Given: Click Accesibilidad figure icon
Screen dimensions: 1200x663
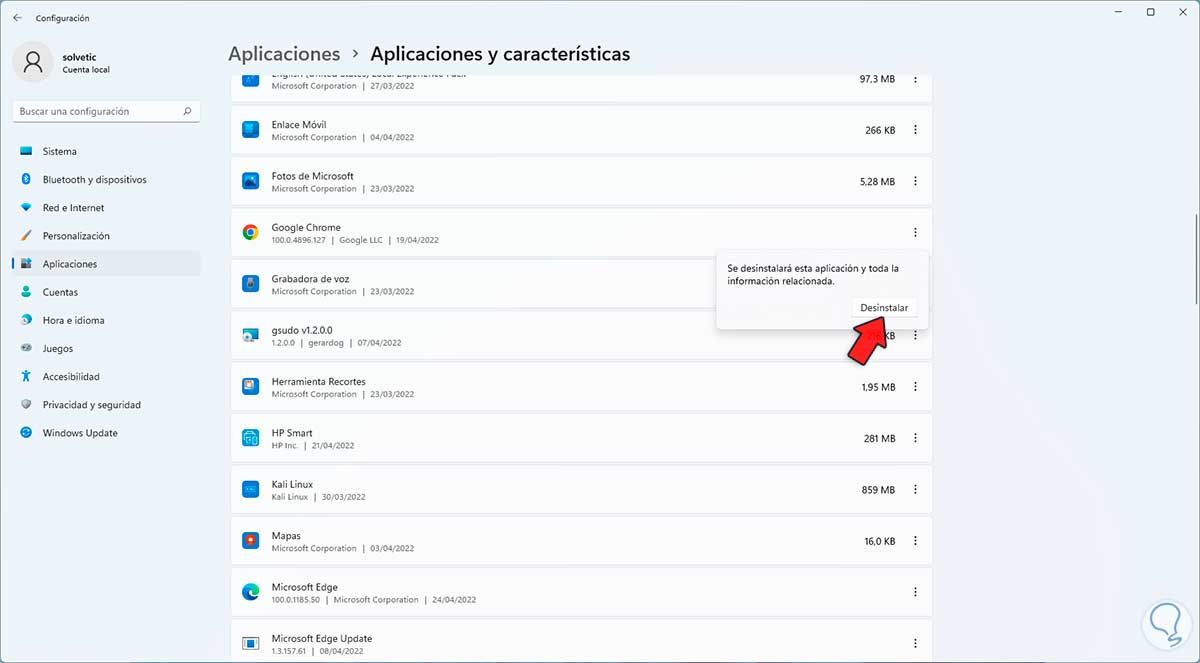Looking at the screenshot, I should [26, 377].
